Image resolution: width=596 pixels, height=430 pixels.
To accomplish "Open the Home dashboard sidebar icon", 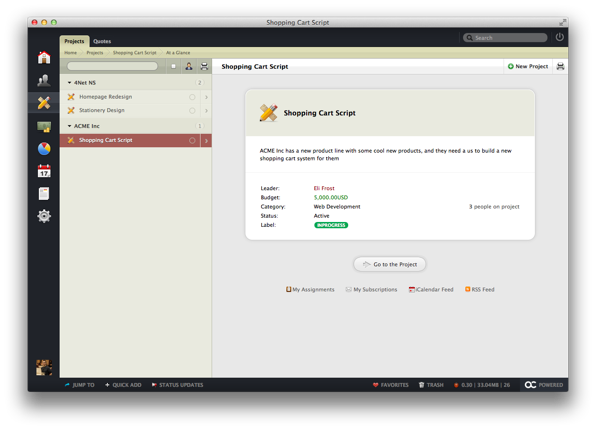I will 44,58.
